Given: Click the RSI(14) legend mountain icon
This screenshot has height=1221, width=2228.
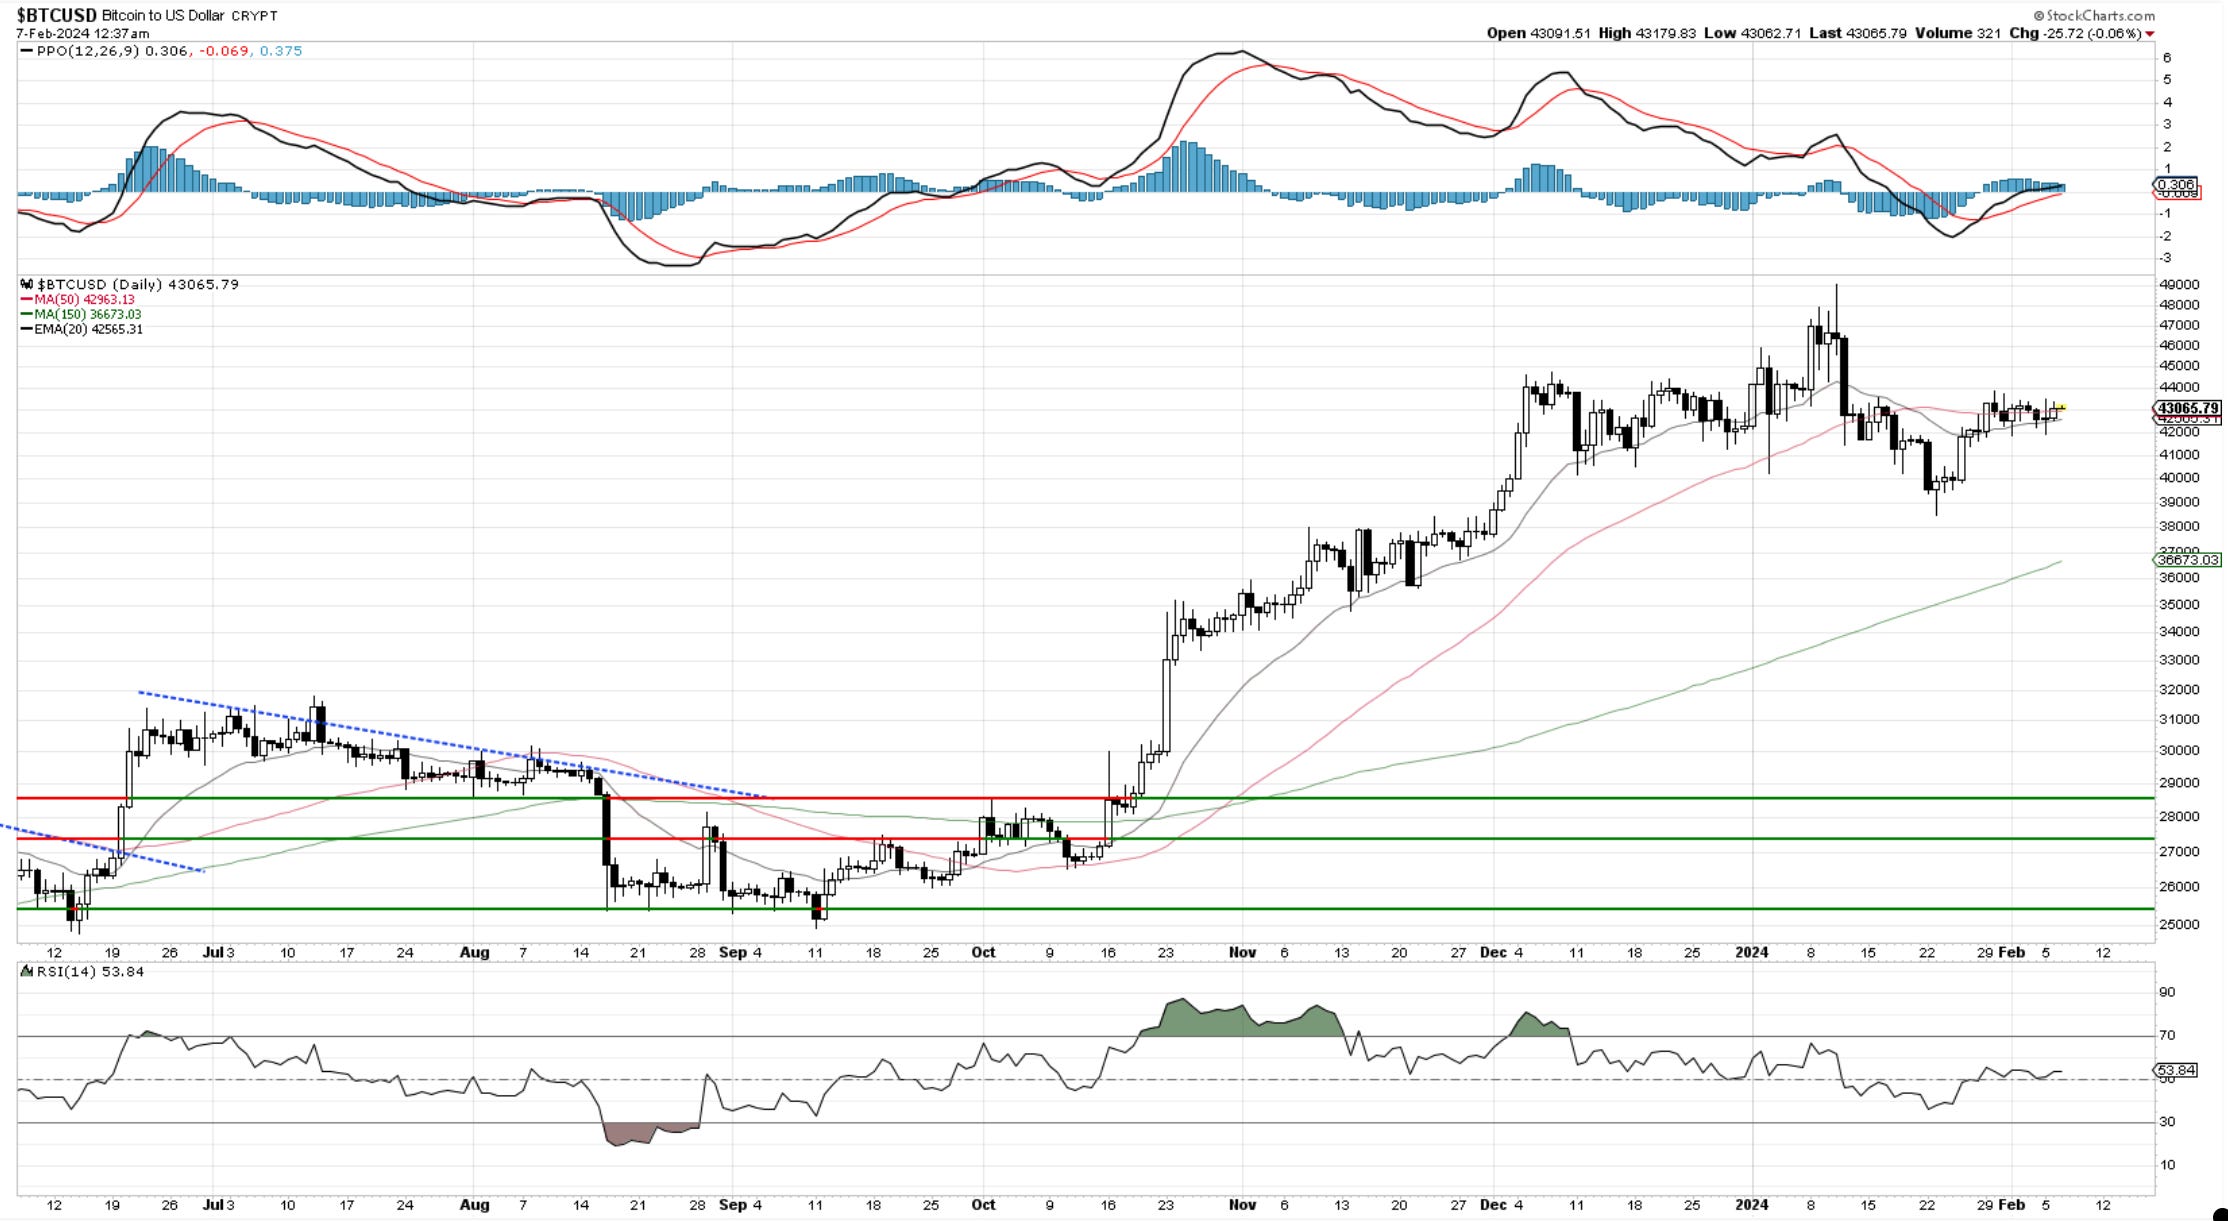Looking at the screenshot, I should [x=26, y=971].
